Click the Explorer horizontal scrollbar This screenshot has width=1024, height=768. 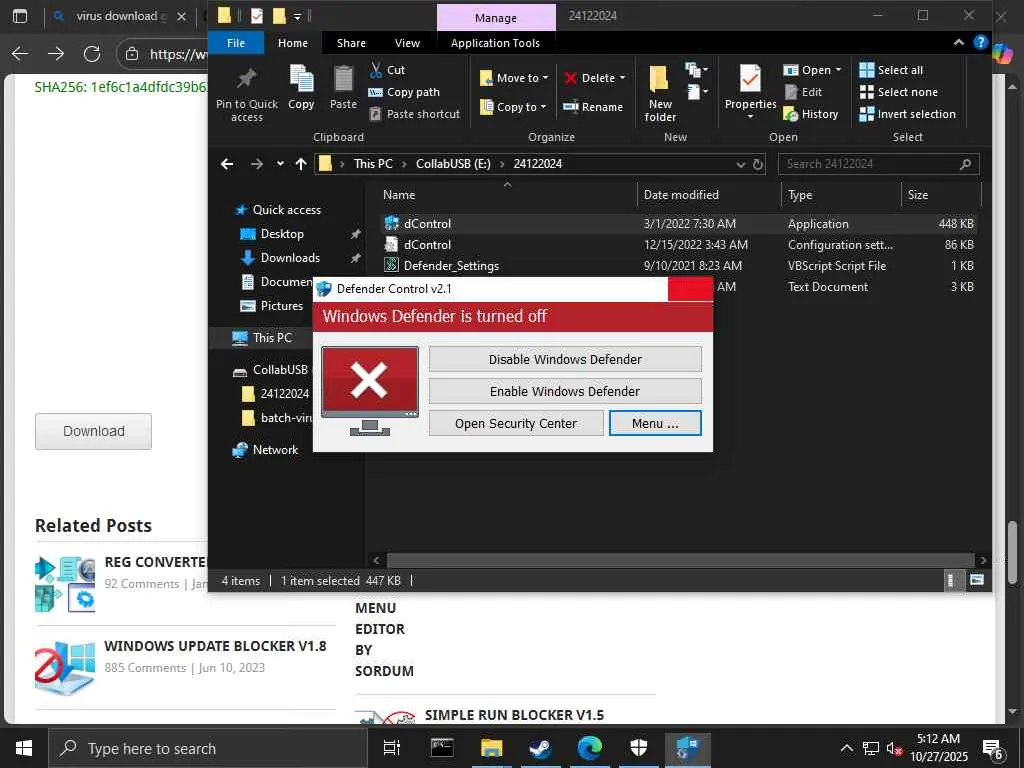pos(679,560)
